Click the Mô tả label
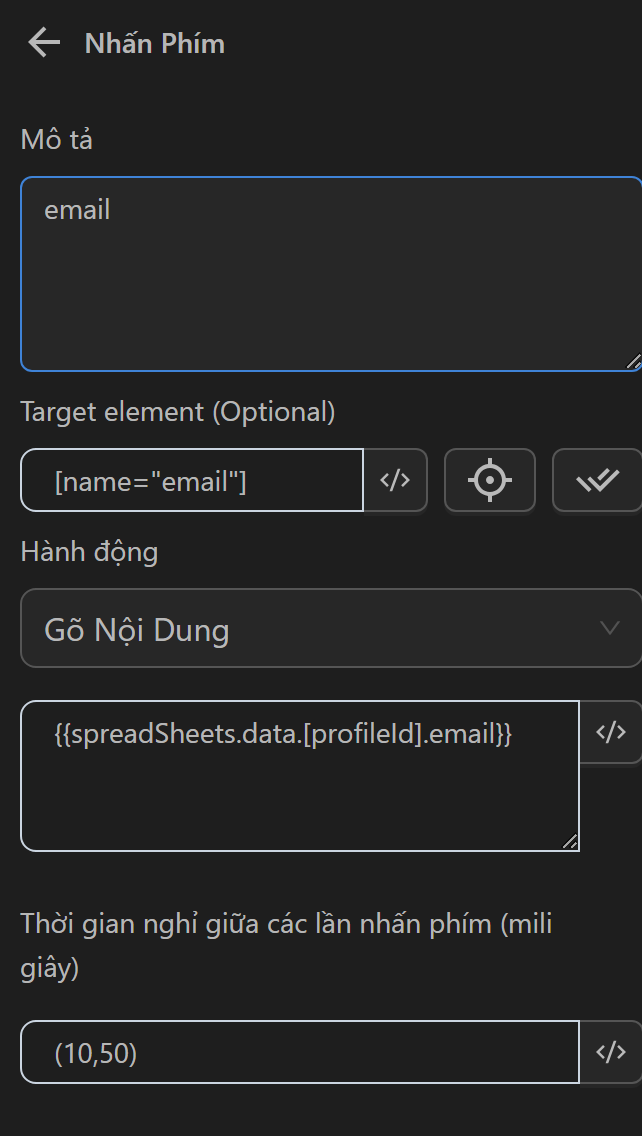 pyautogui.click(x=56, y=140)
